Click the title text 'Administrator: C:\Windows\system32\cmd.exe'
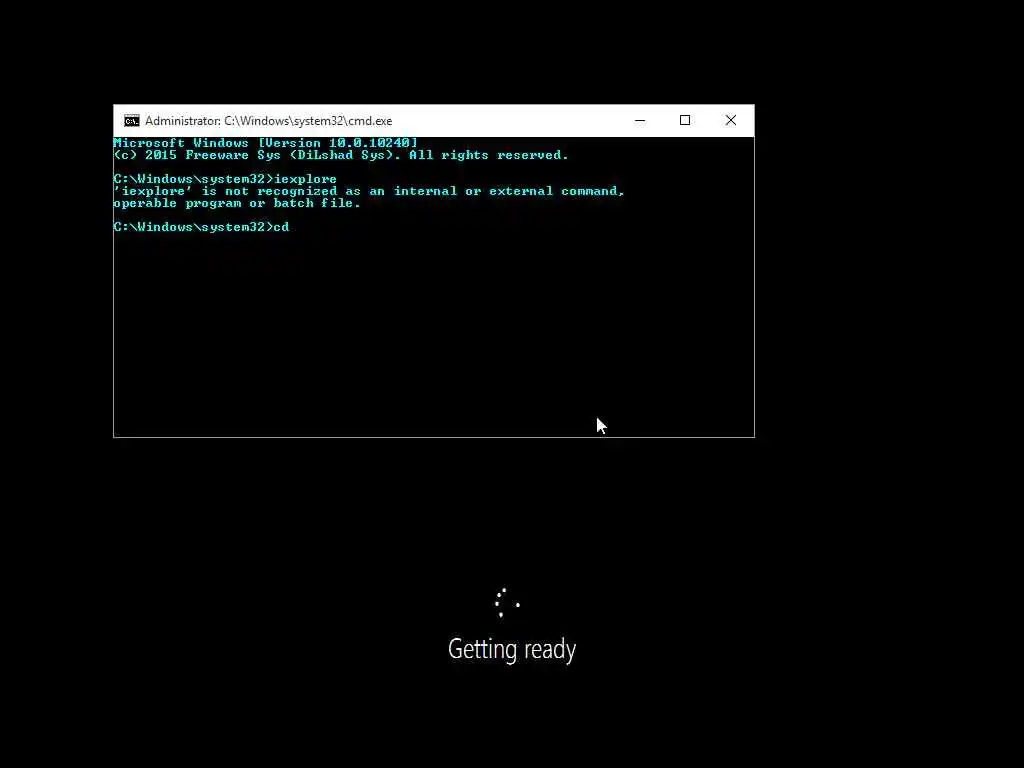Viewport: 1024px width, 768px height. 268,121
